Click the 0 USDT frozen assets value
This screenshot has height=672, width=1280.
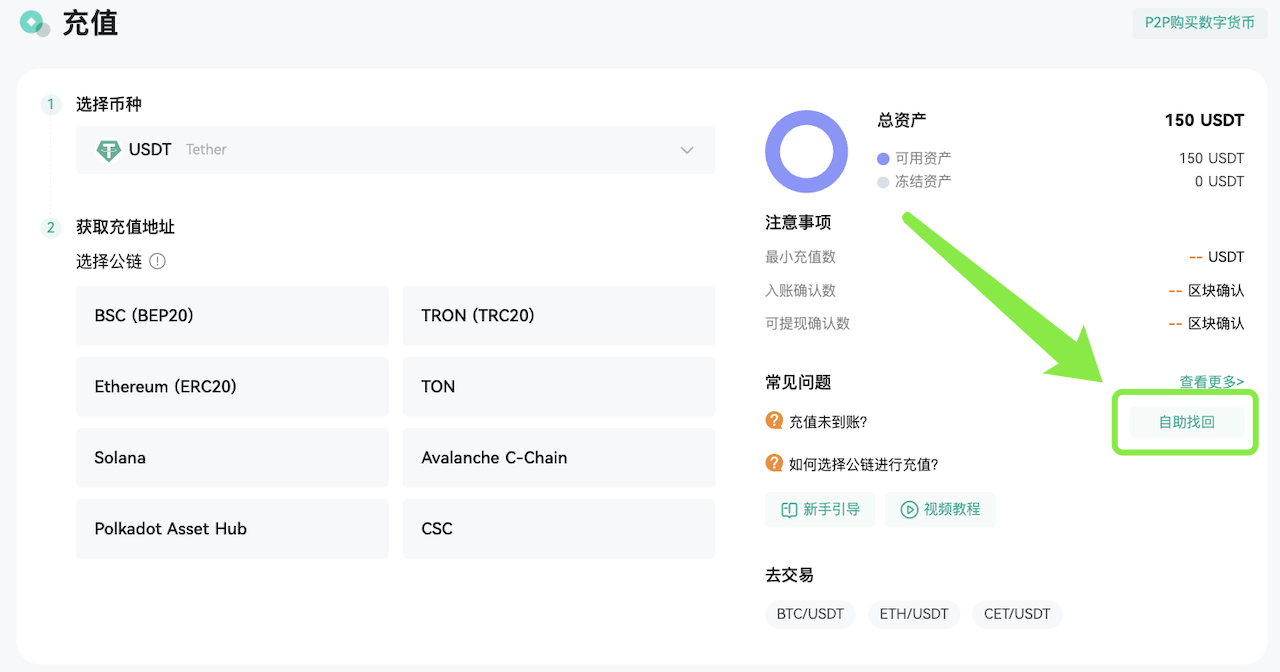[1219, 181]
